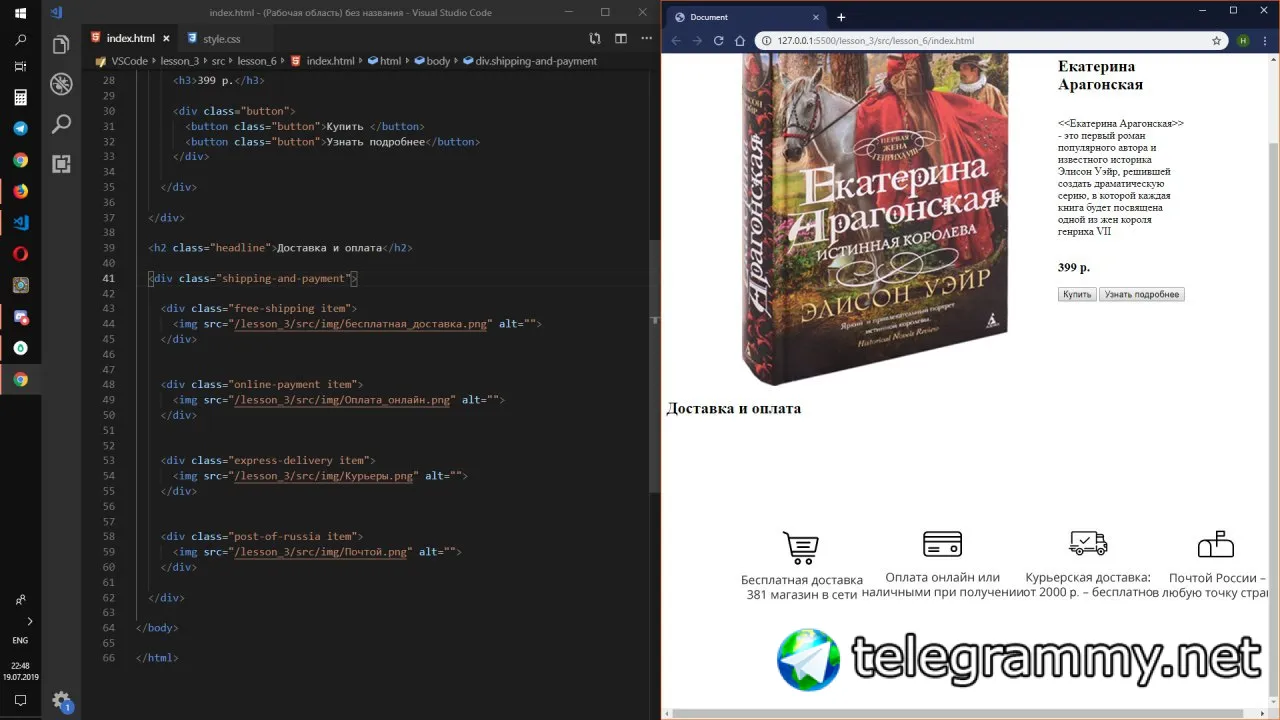Image resolution: width=1280 pixels, height=720 pixels.
Task: Open Firefox from the taskbar
Action: pos(20,191)
